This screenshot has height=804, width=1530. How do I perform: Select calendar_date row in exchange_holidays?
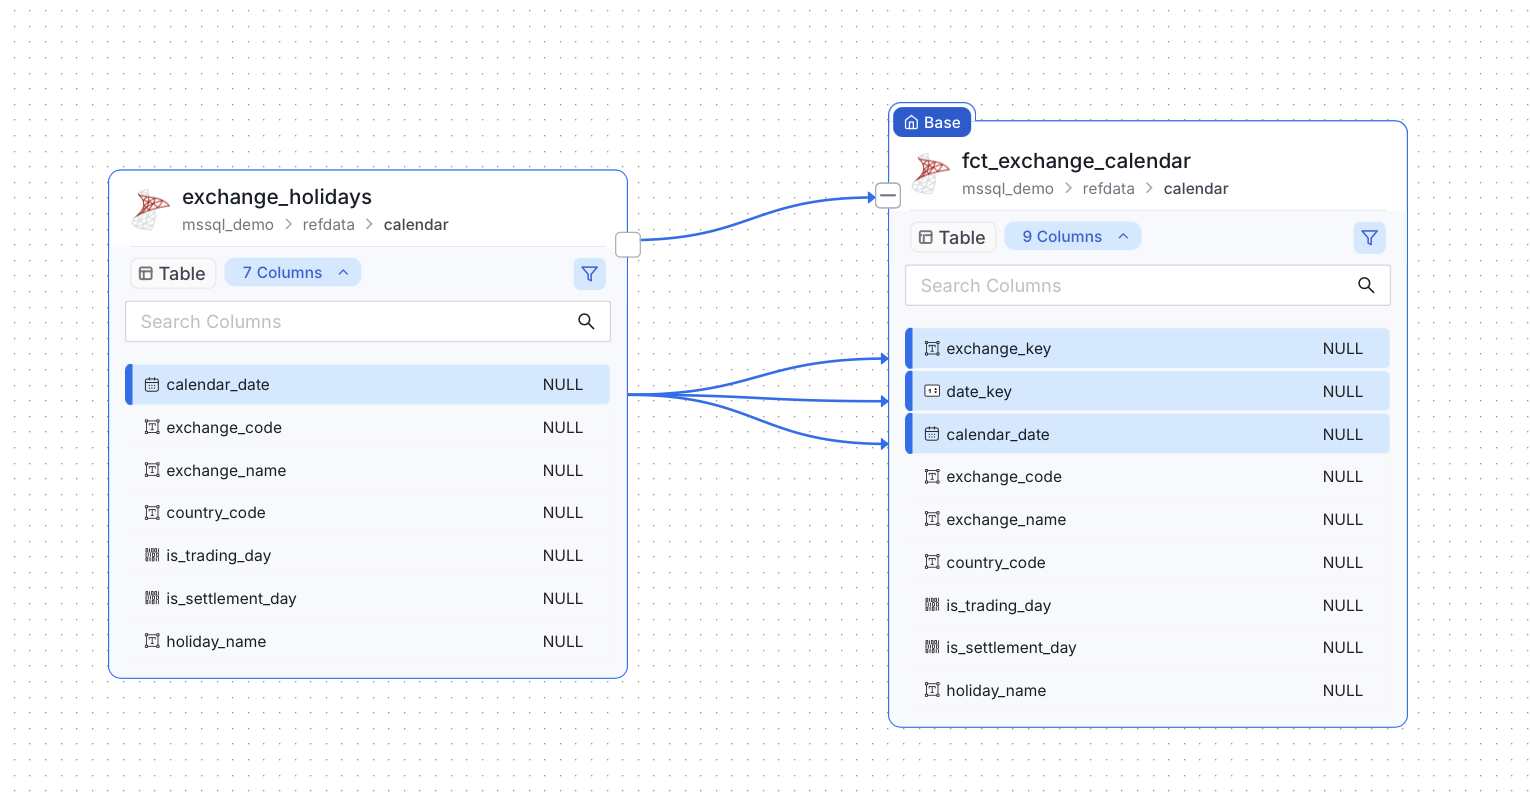click(x=368, y=384)
